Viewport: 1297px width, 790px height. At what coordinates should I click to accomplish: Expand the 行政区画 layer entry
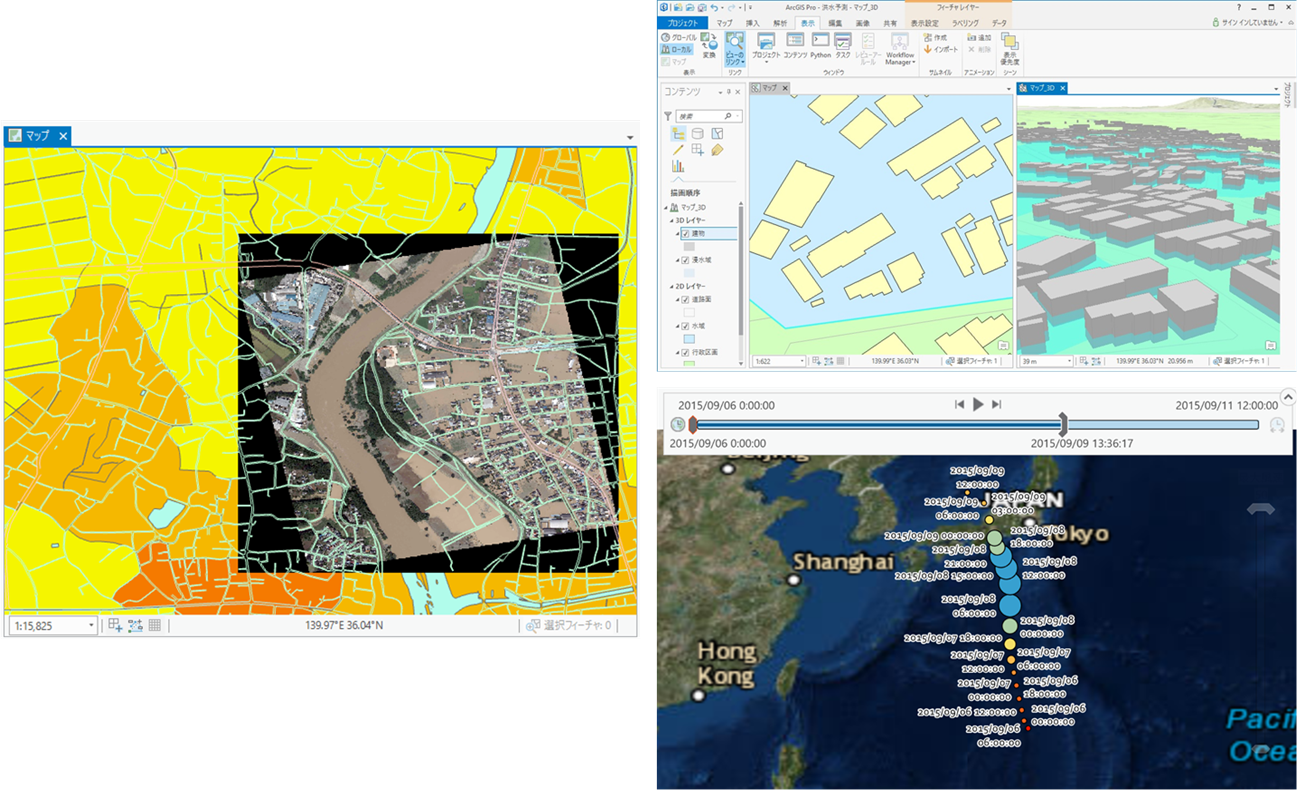(x=677, y=351)
